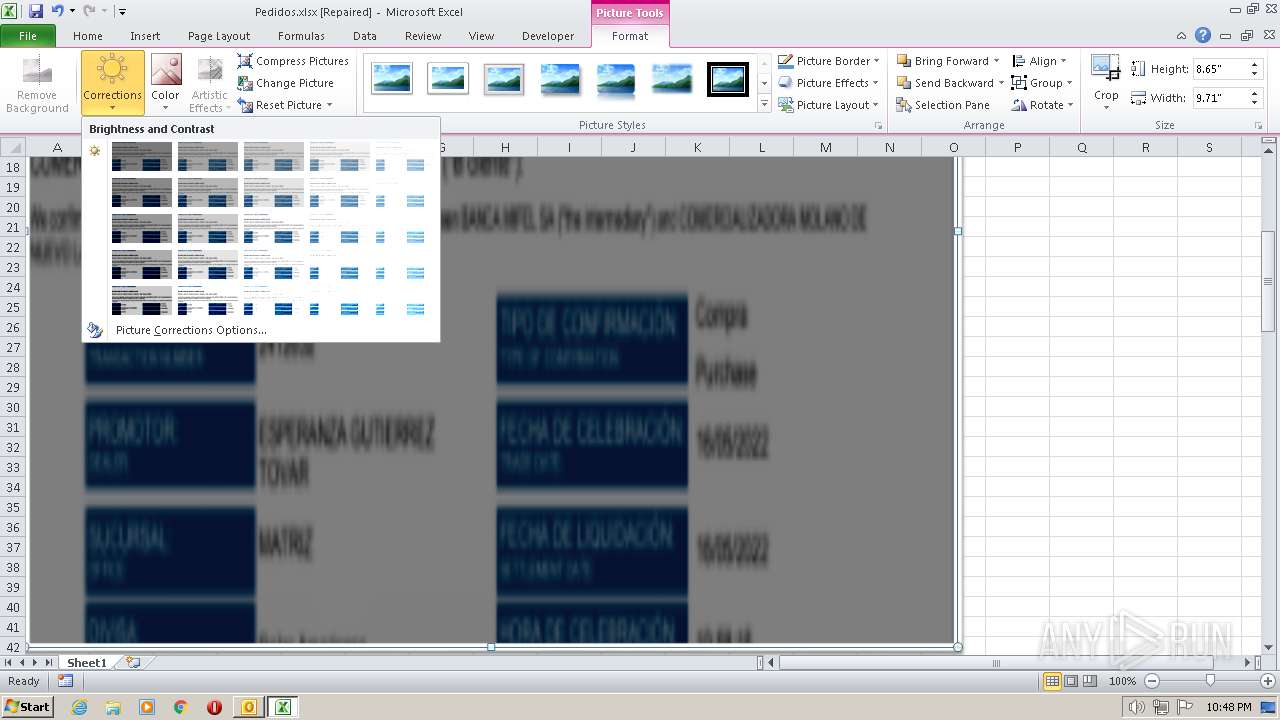Image resolution: width=1280 pixels, height=720 pixels.
Task: Switch to the Developer tab
Action: point(548,36)
